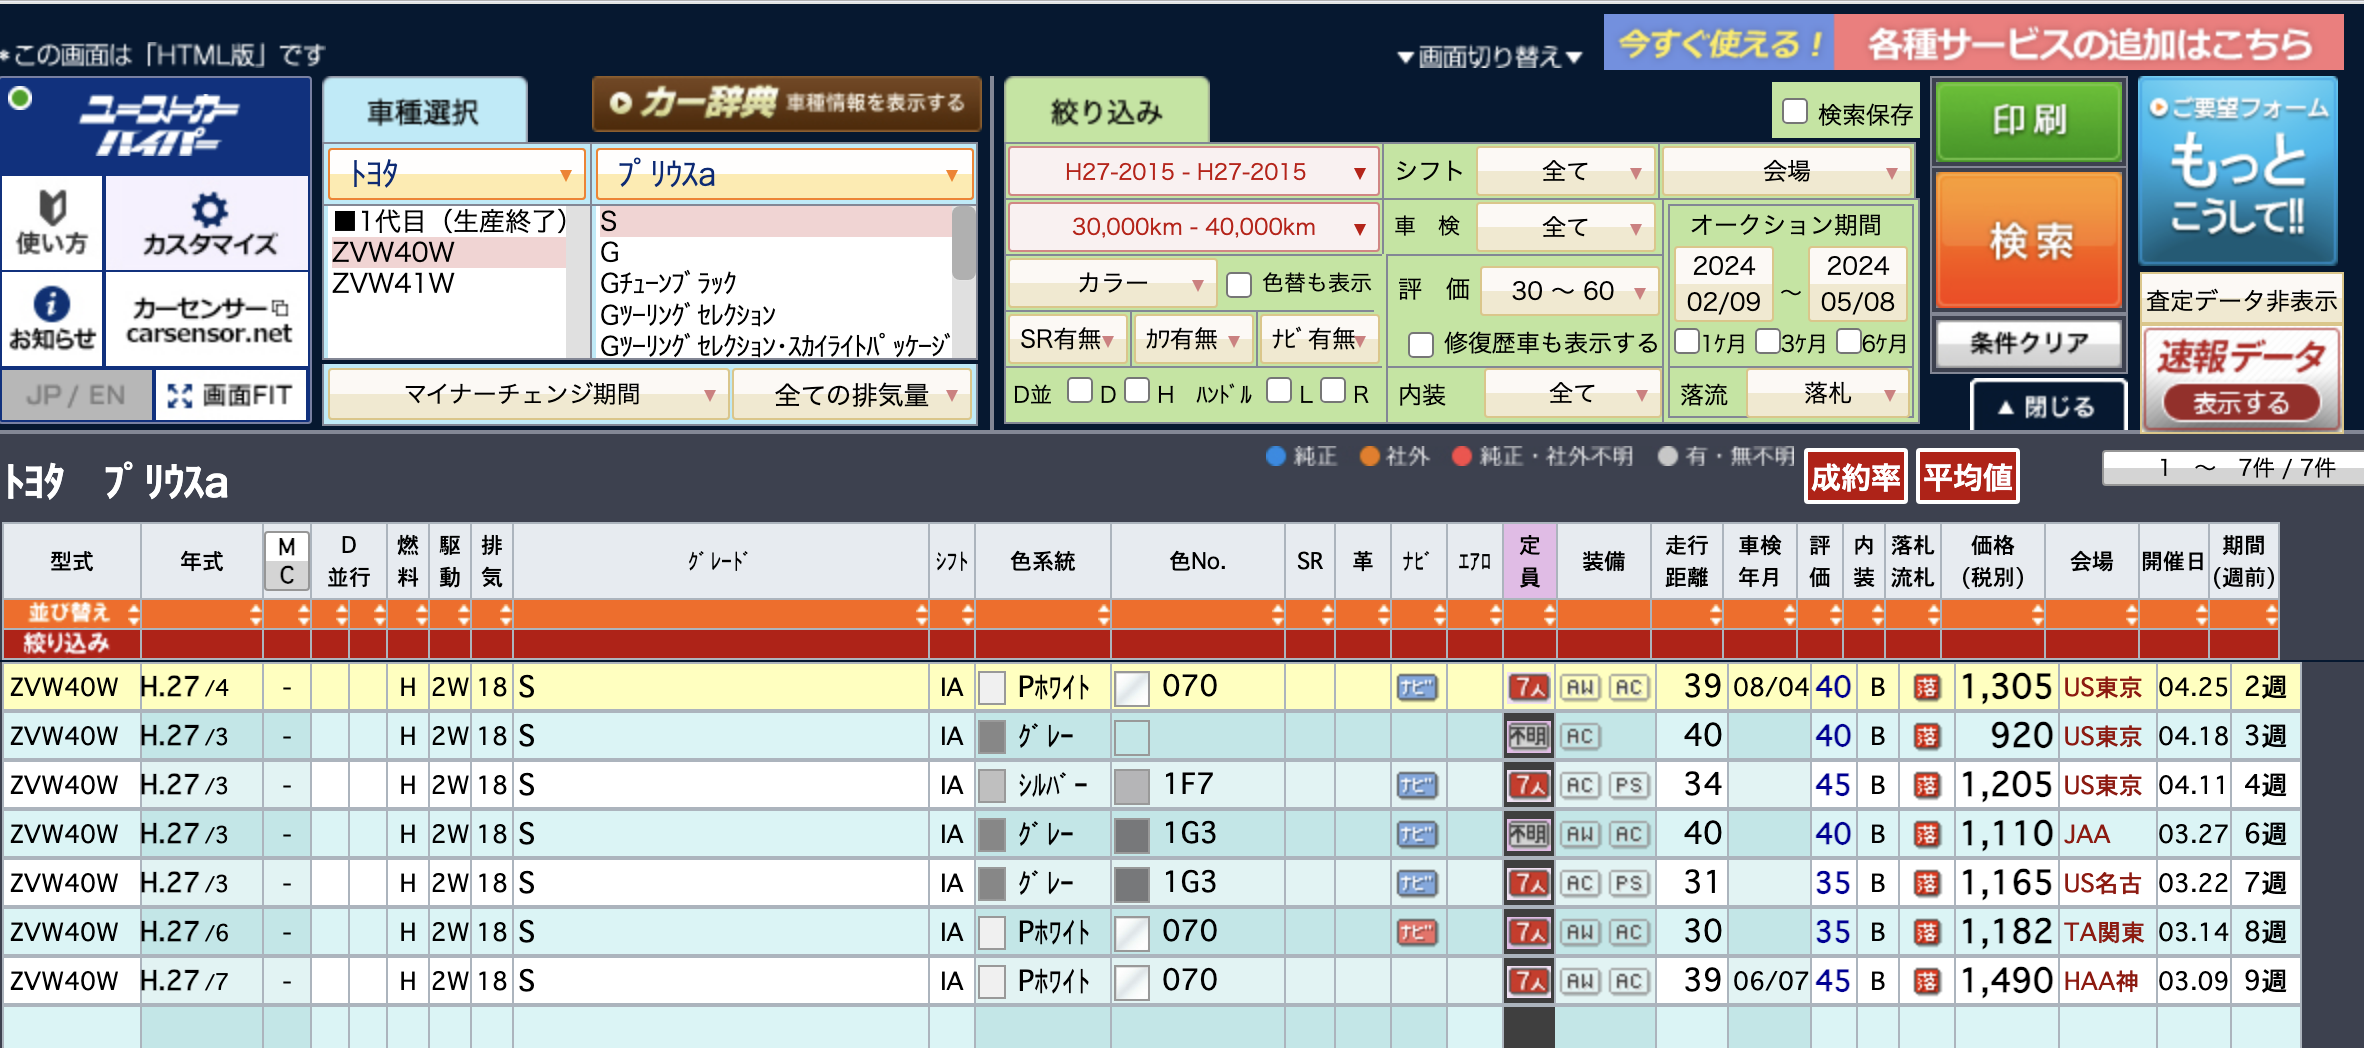Click sort arrows under 価格 column
2364x1048 pixels.
[x=2037, y=613]
